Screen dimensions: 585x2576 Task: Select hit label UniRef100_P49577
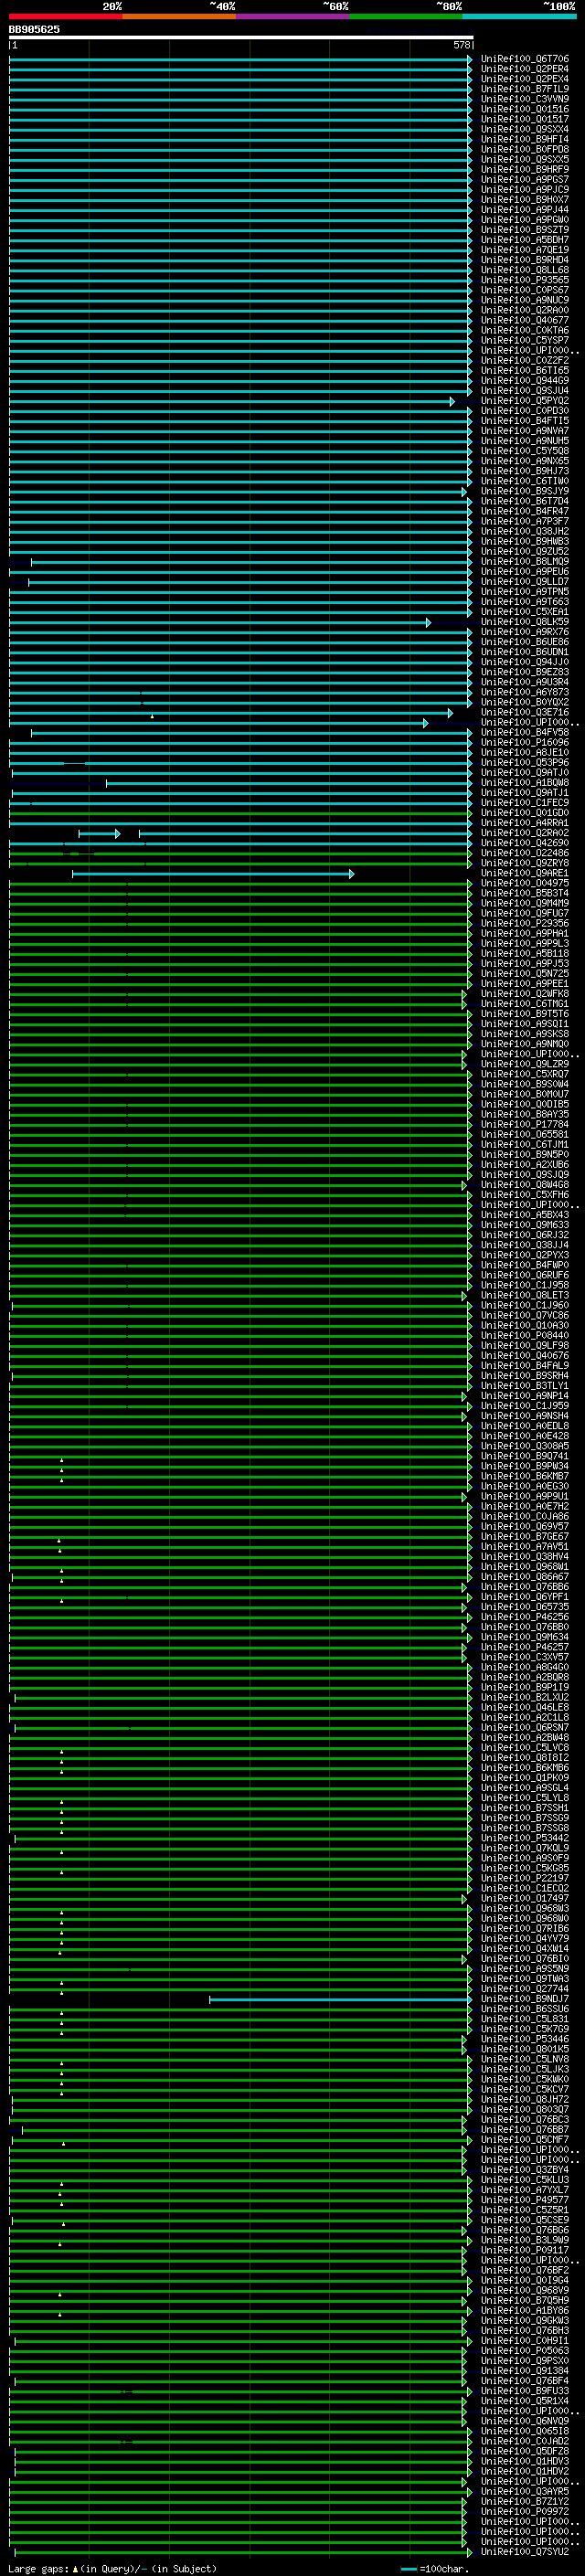point(525,2200)
